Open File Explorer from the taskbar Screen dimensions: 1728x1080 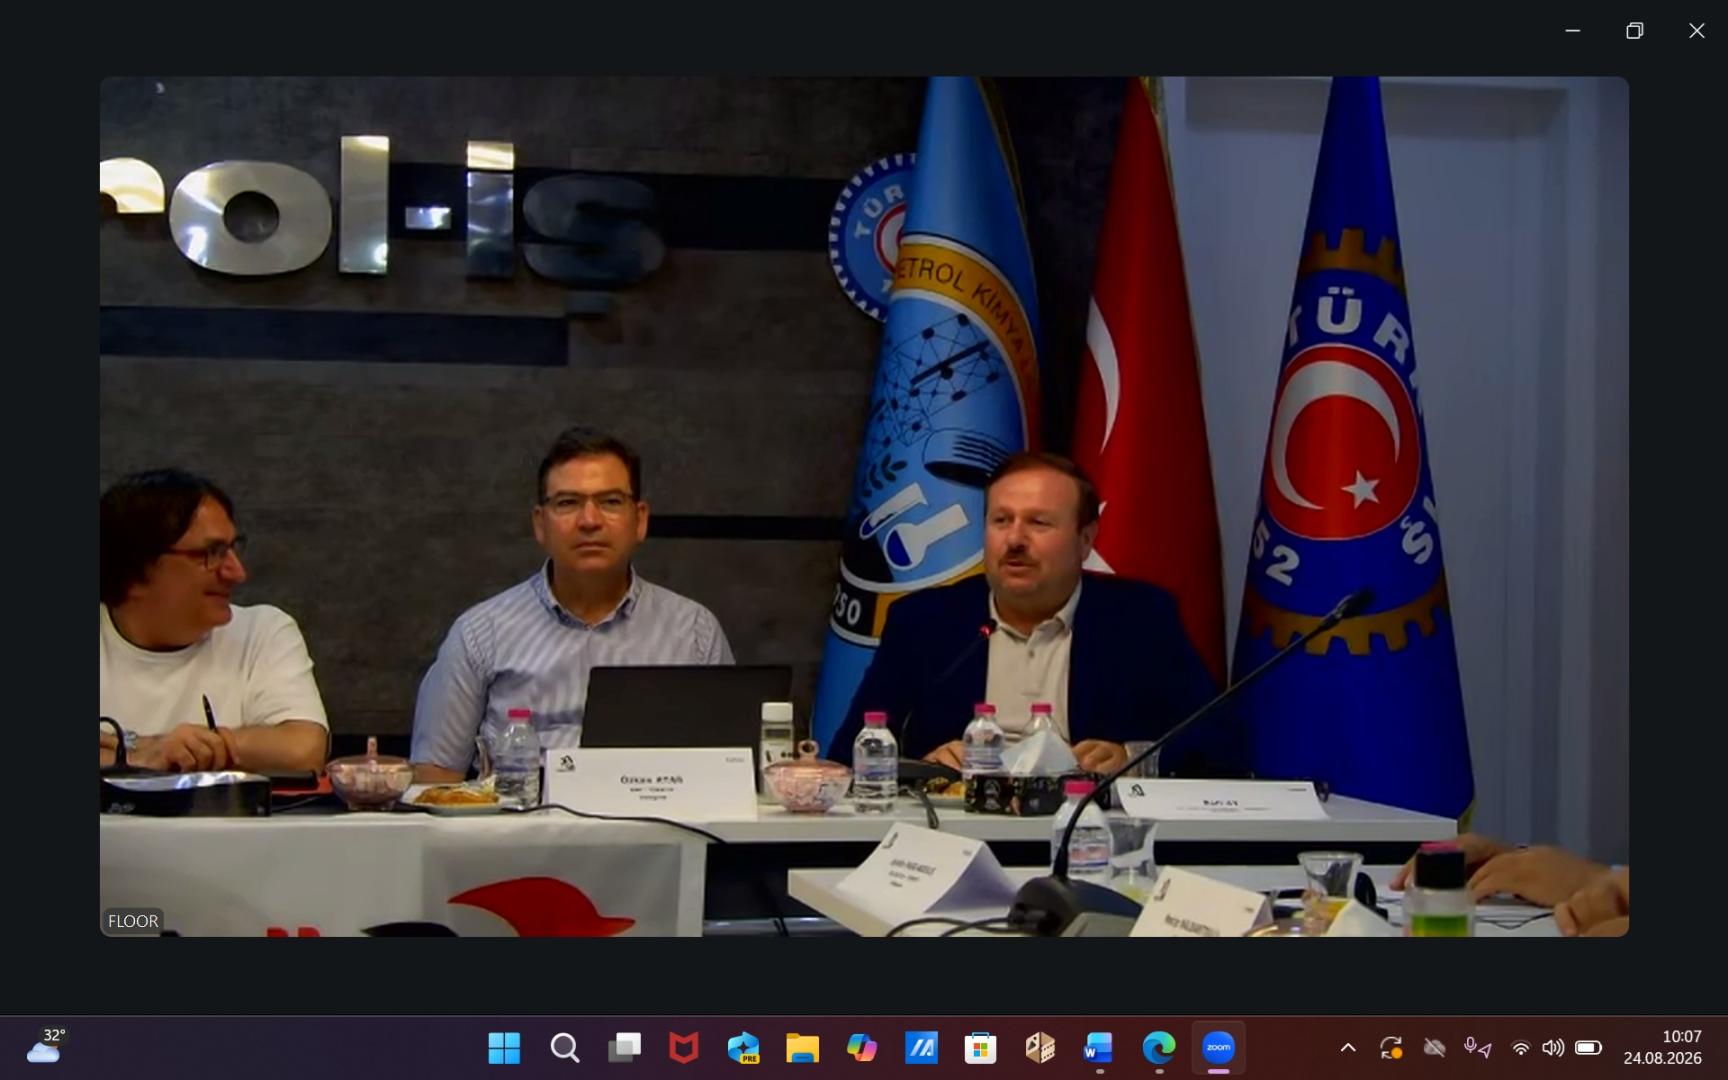tap(802, 1048)
